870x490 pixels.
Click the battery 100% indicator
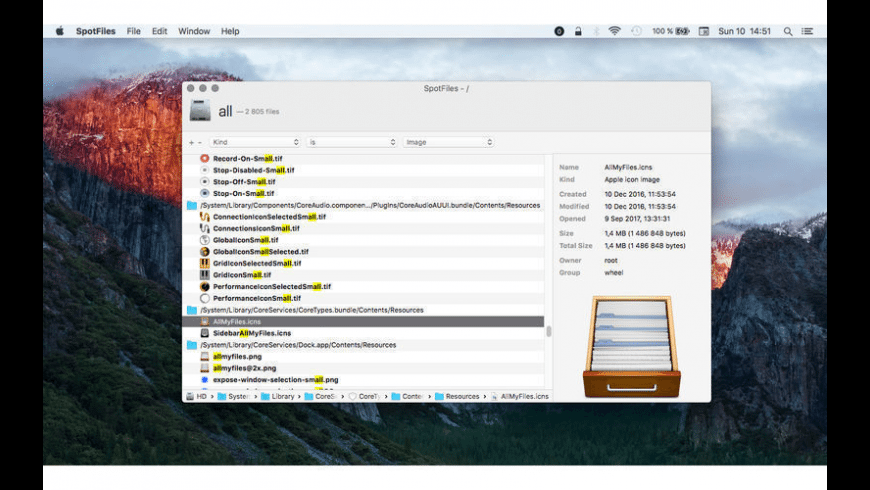tap(671, 31)
